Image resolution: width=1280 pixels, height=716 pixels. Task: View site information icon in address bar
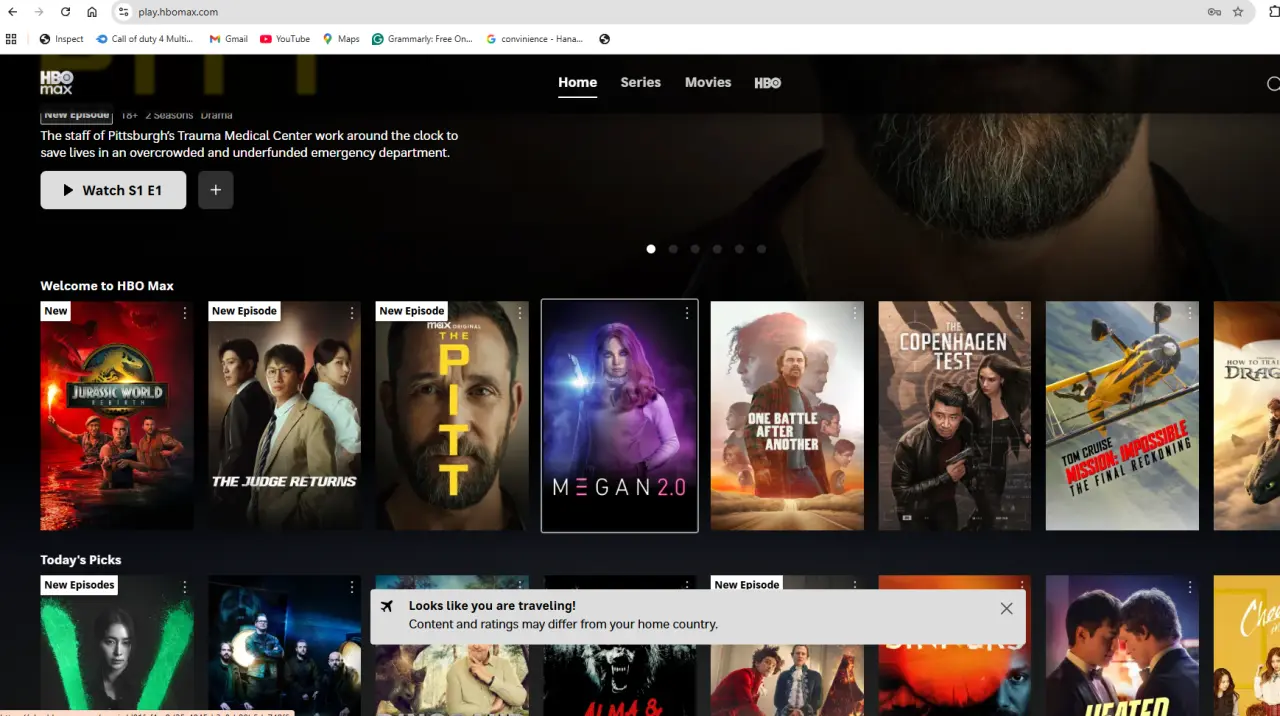[x=123, y=12]
